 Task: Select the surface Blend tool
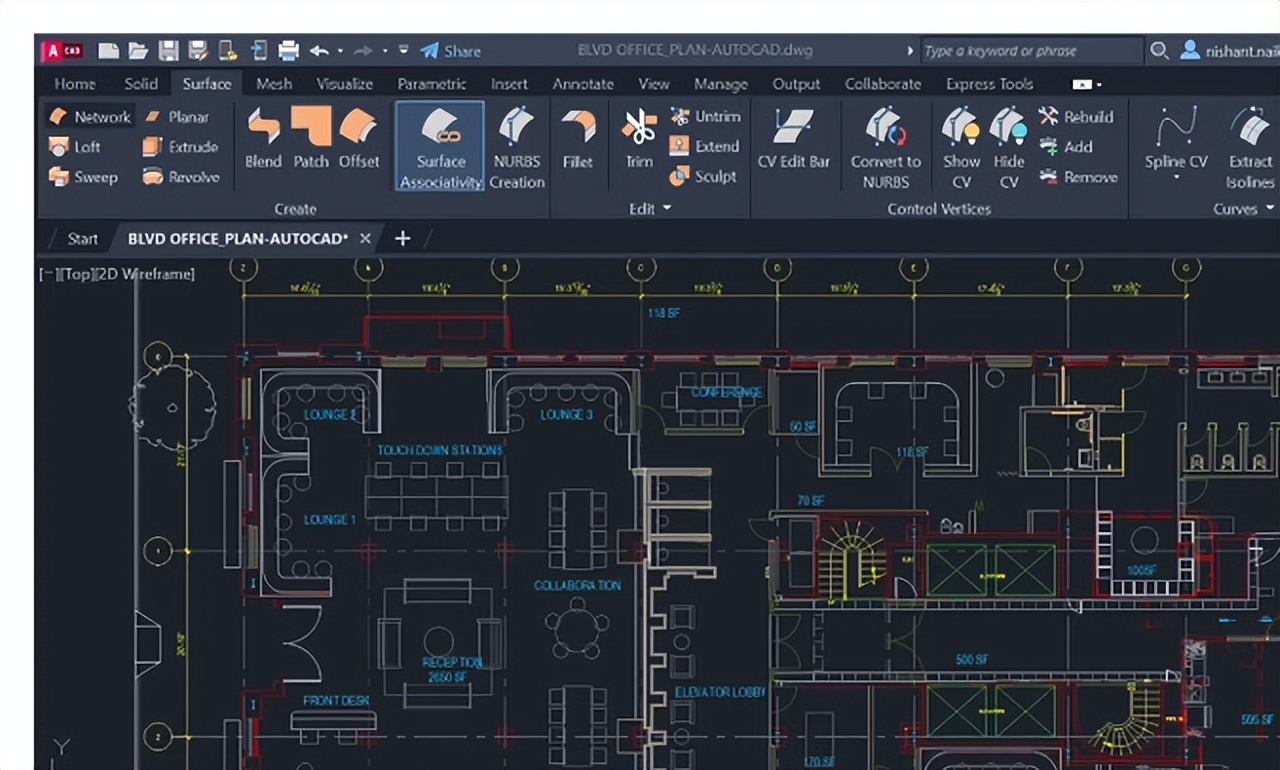(263, 139)
